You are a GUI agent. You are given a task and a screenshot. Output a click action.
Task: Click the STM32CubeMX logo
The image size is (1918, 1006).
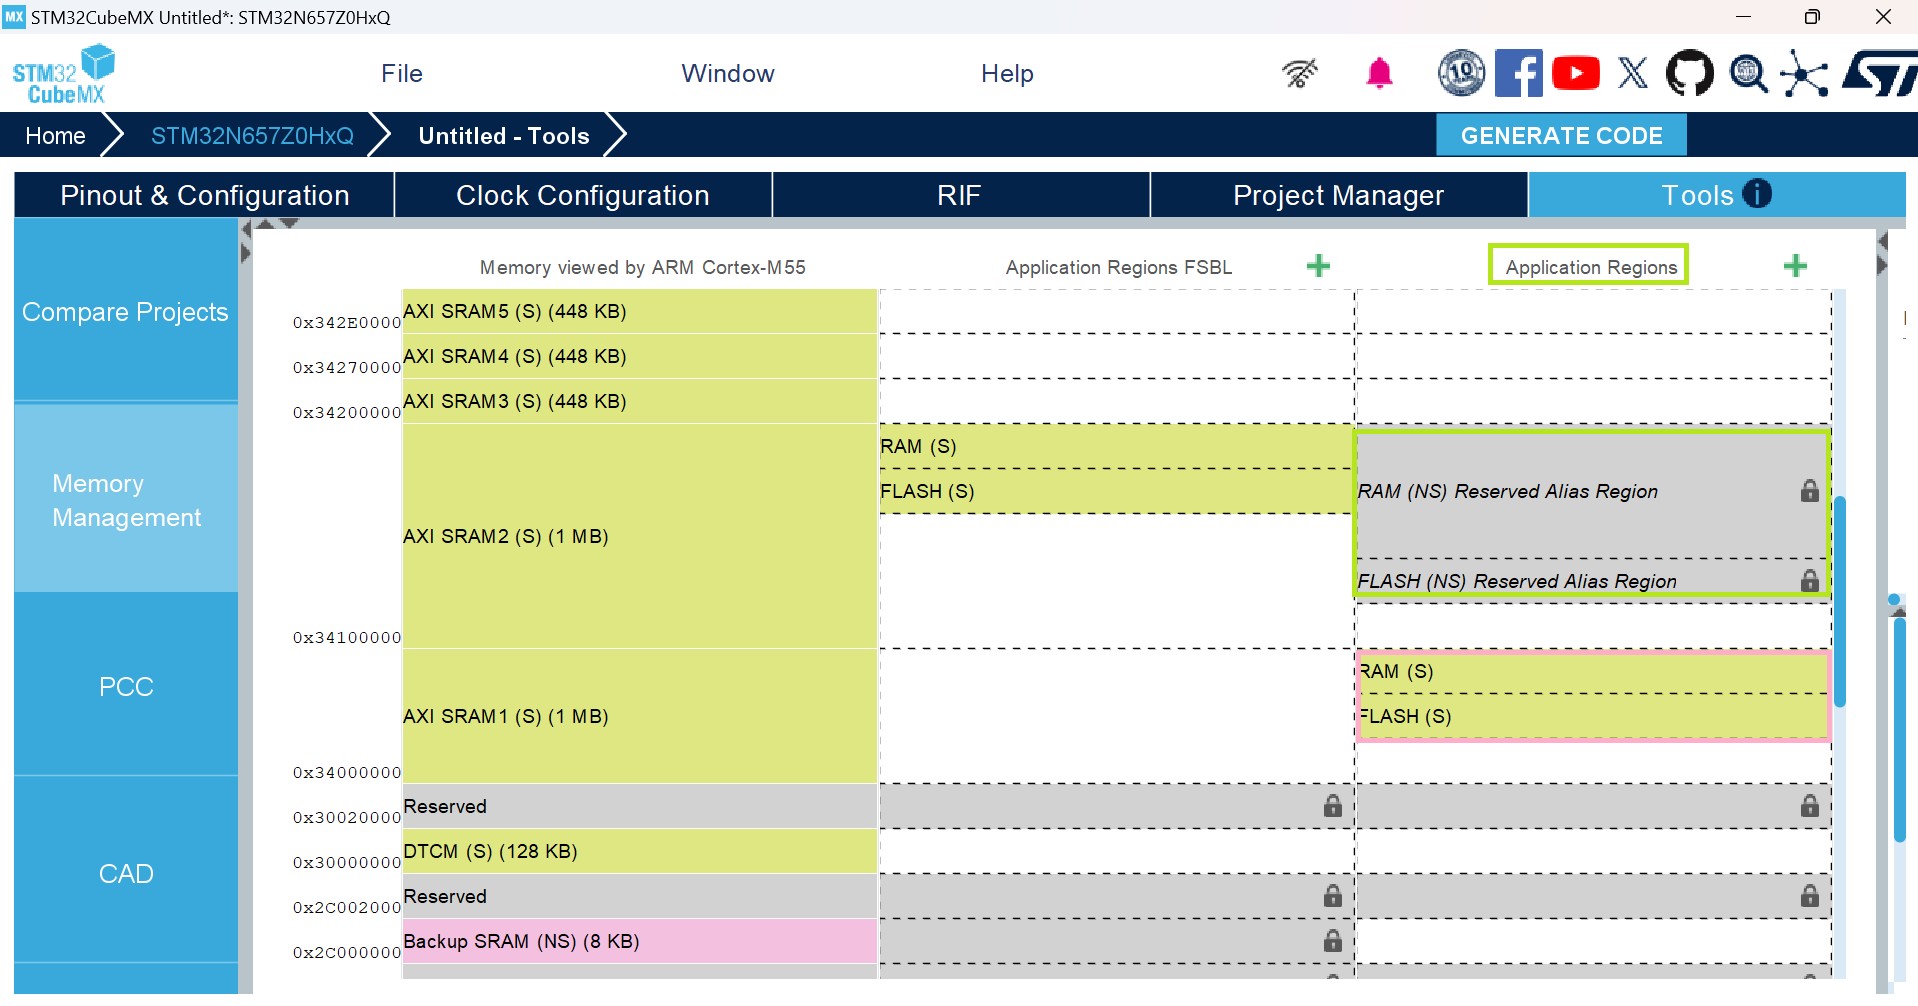pos(64,74)
